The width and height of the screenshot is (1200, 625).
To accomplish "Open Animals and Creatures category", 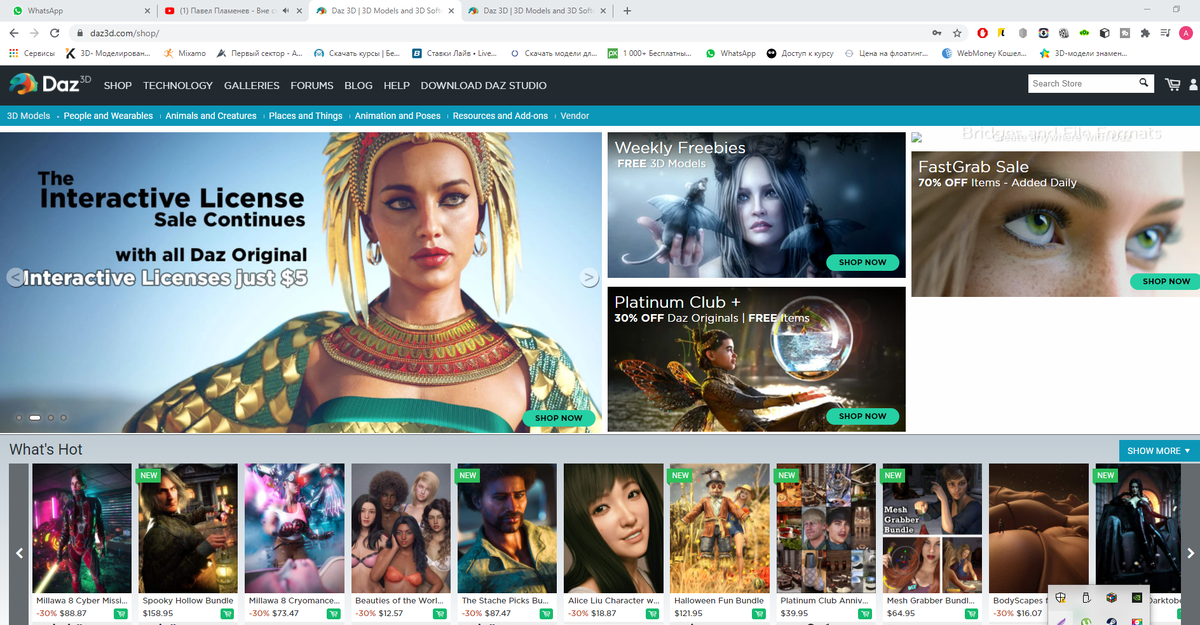I will 211,116.
